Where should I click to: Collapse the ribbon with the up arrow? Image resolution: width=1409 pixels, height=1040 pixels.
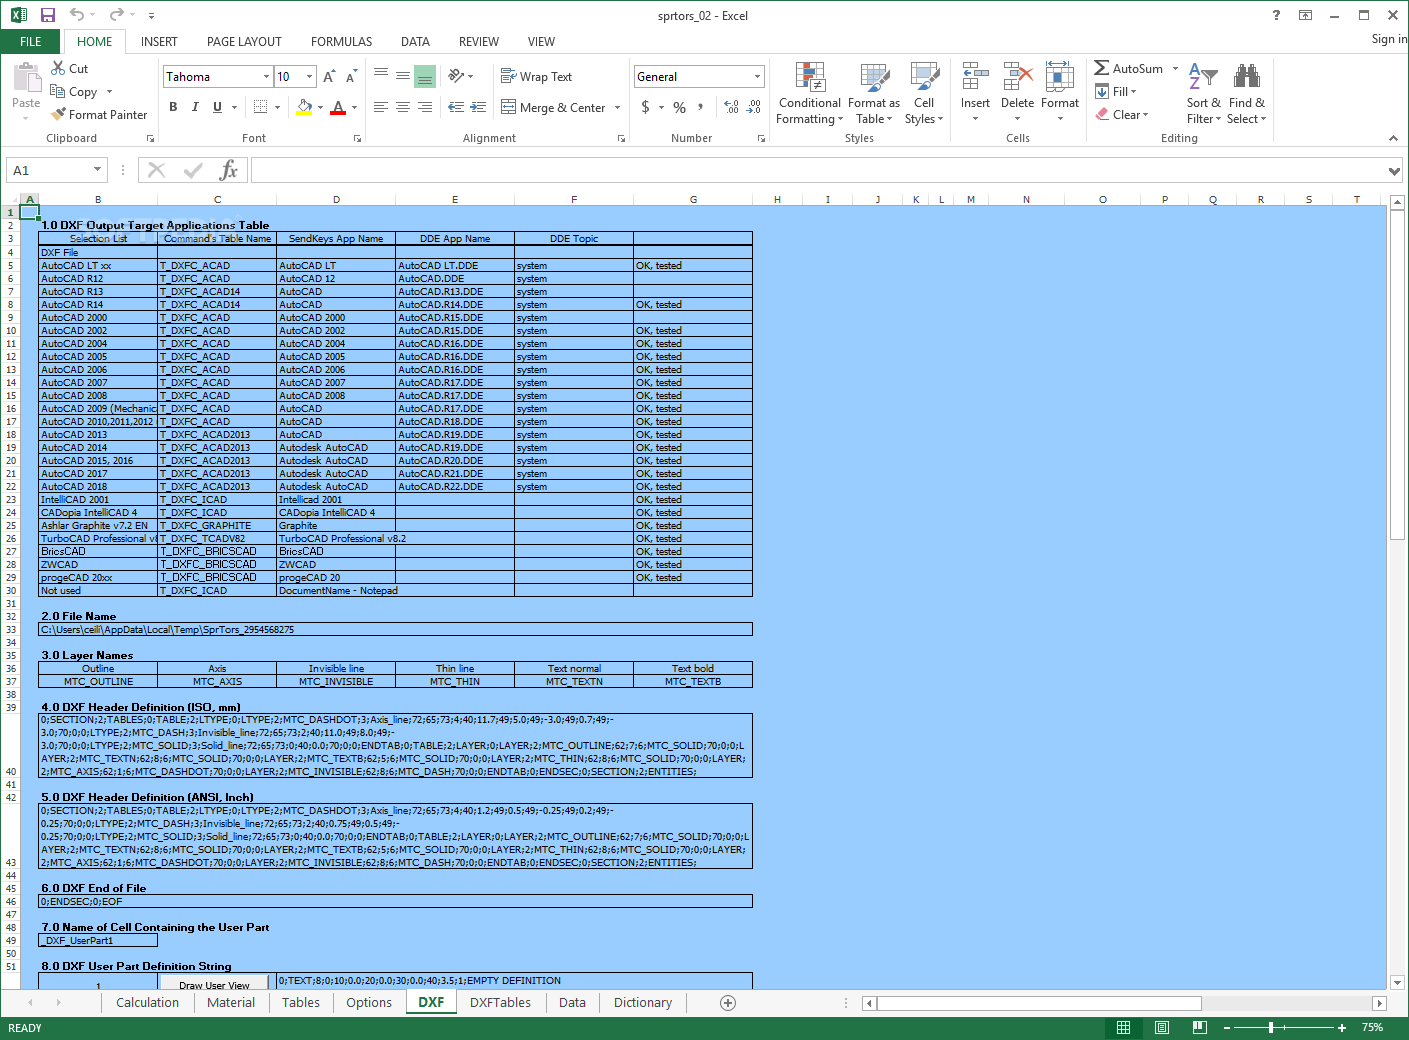pos(1393,138)
